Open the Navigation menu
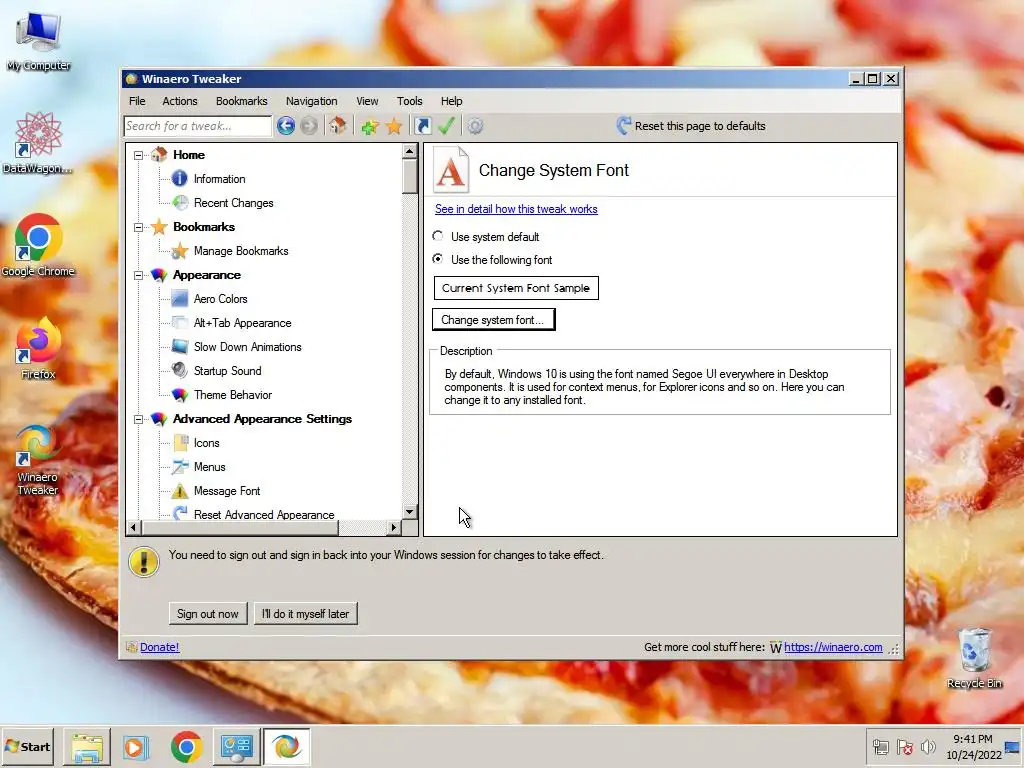Image resolution: width=1024 pixels, height=768 pixels. click(312, 101)
